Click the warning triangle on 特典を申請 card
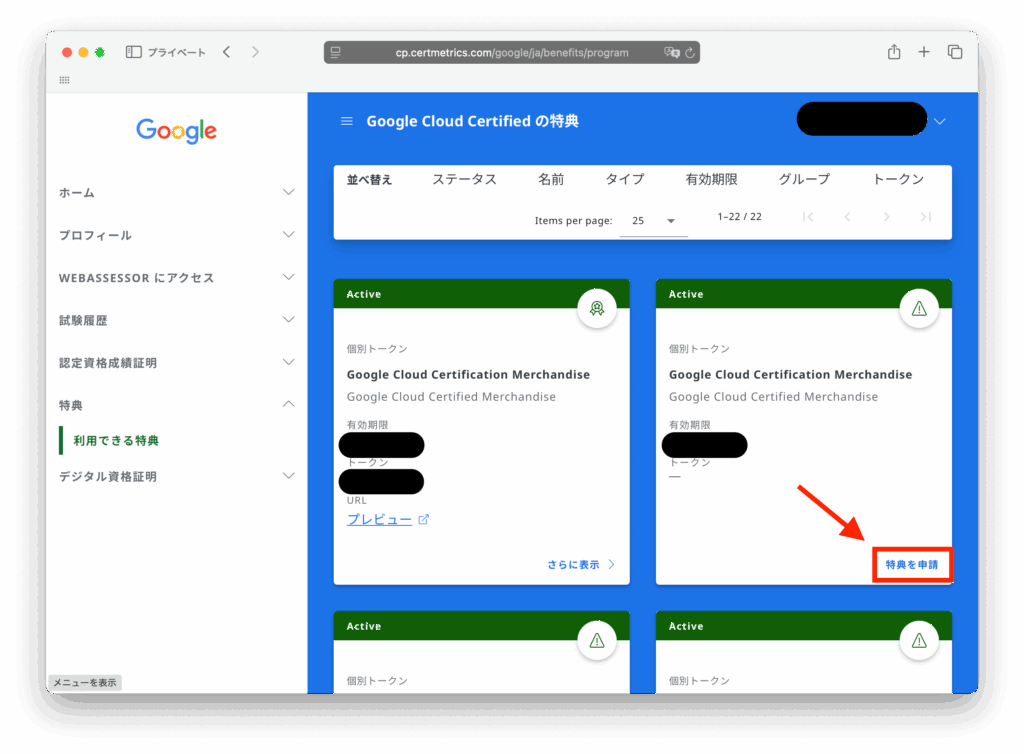Viewport: 1024px width, 754px height. coord(919,309)
